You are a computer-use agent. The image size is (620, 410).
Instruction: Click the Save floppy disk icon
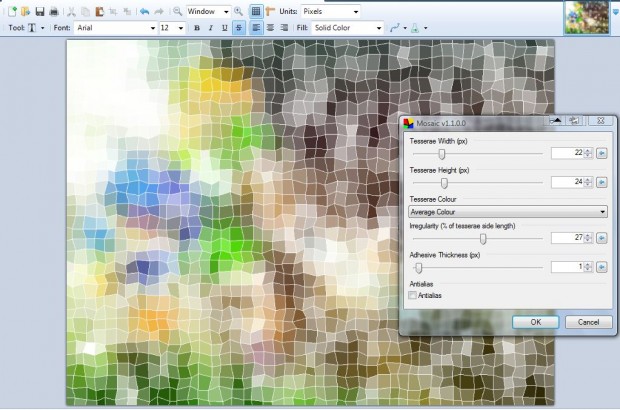(40, 11)
